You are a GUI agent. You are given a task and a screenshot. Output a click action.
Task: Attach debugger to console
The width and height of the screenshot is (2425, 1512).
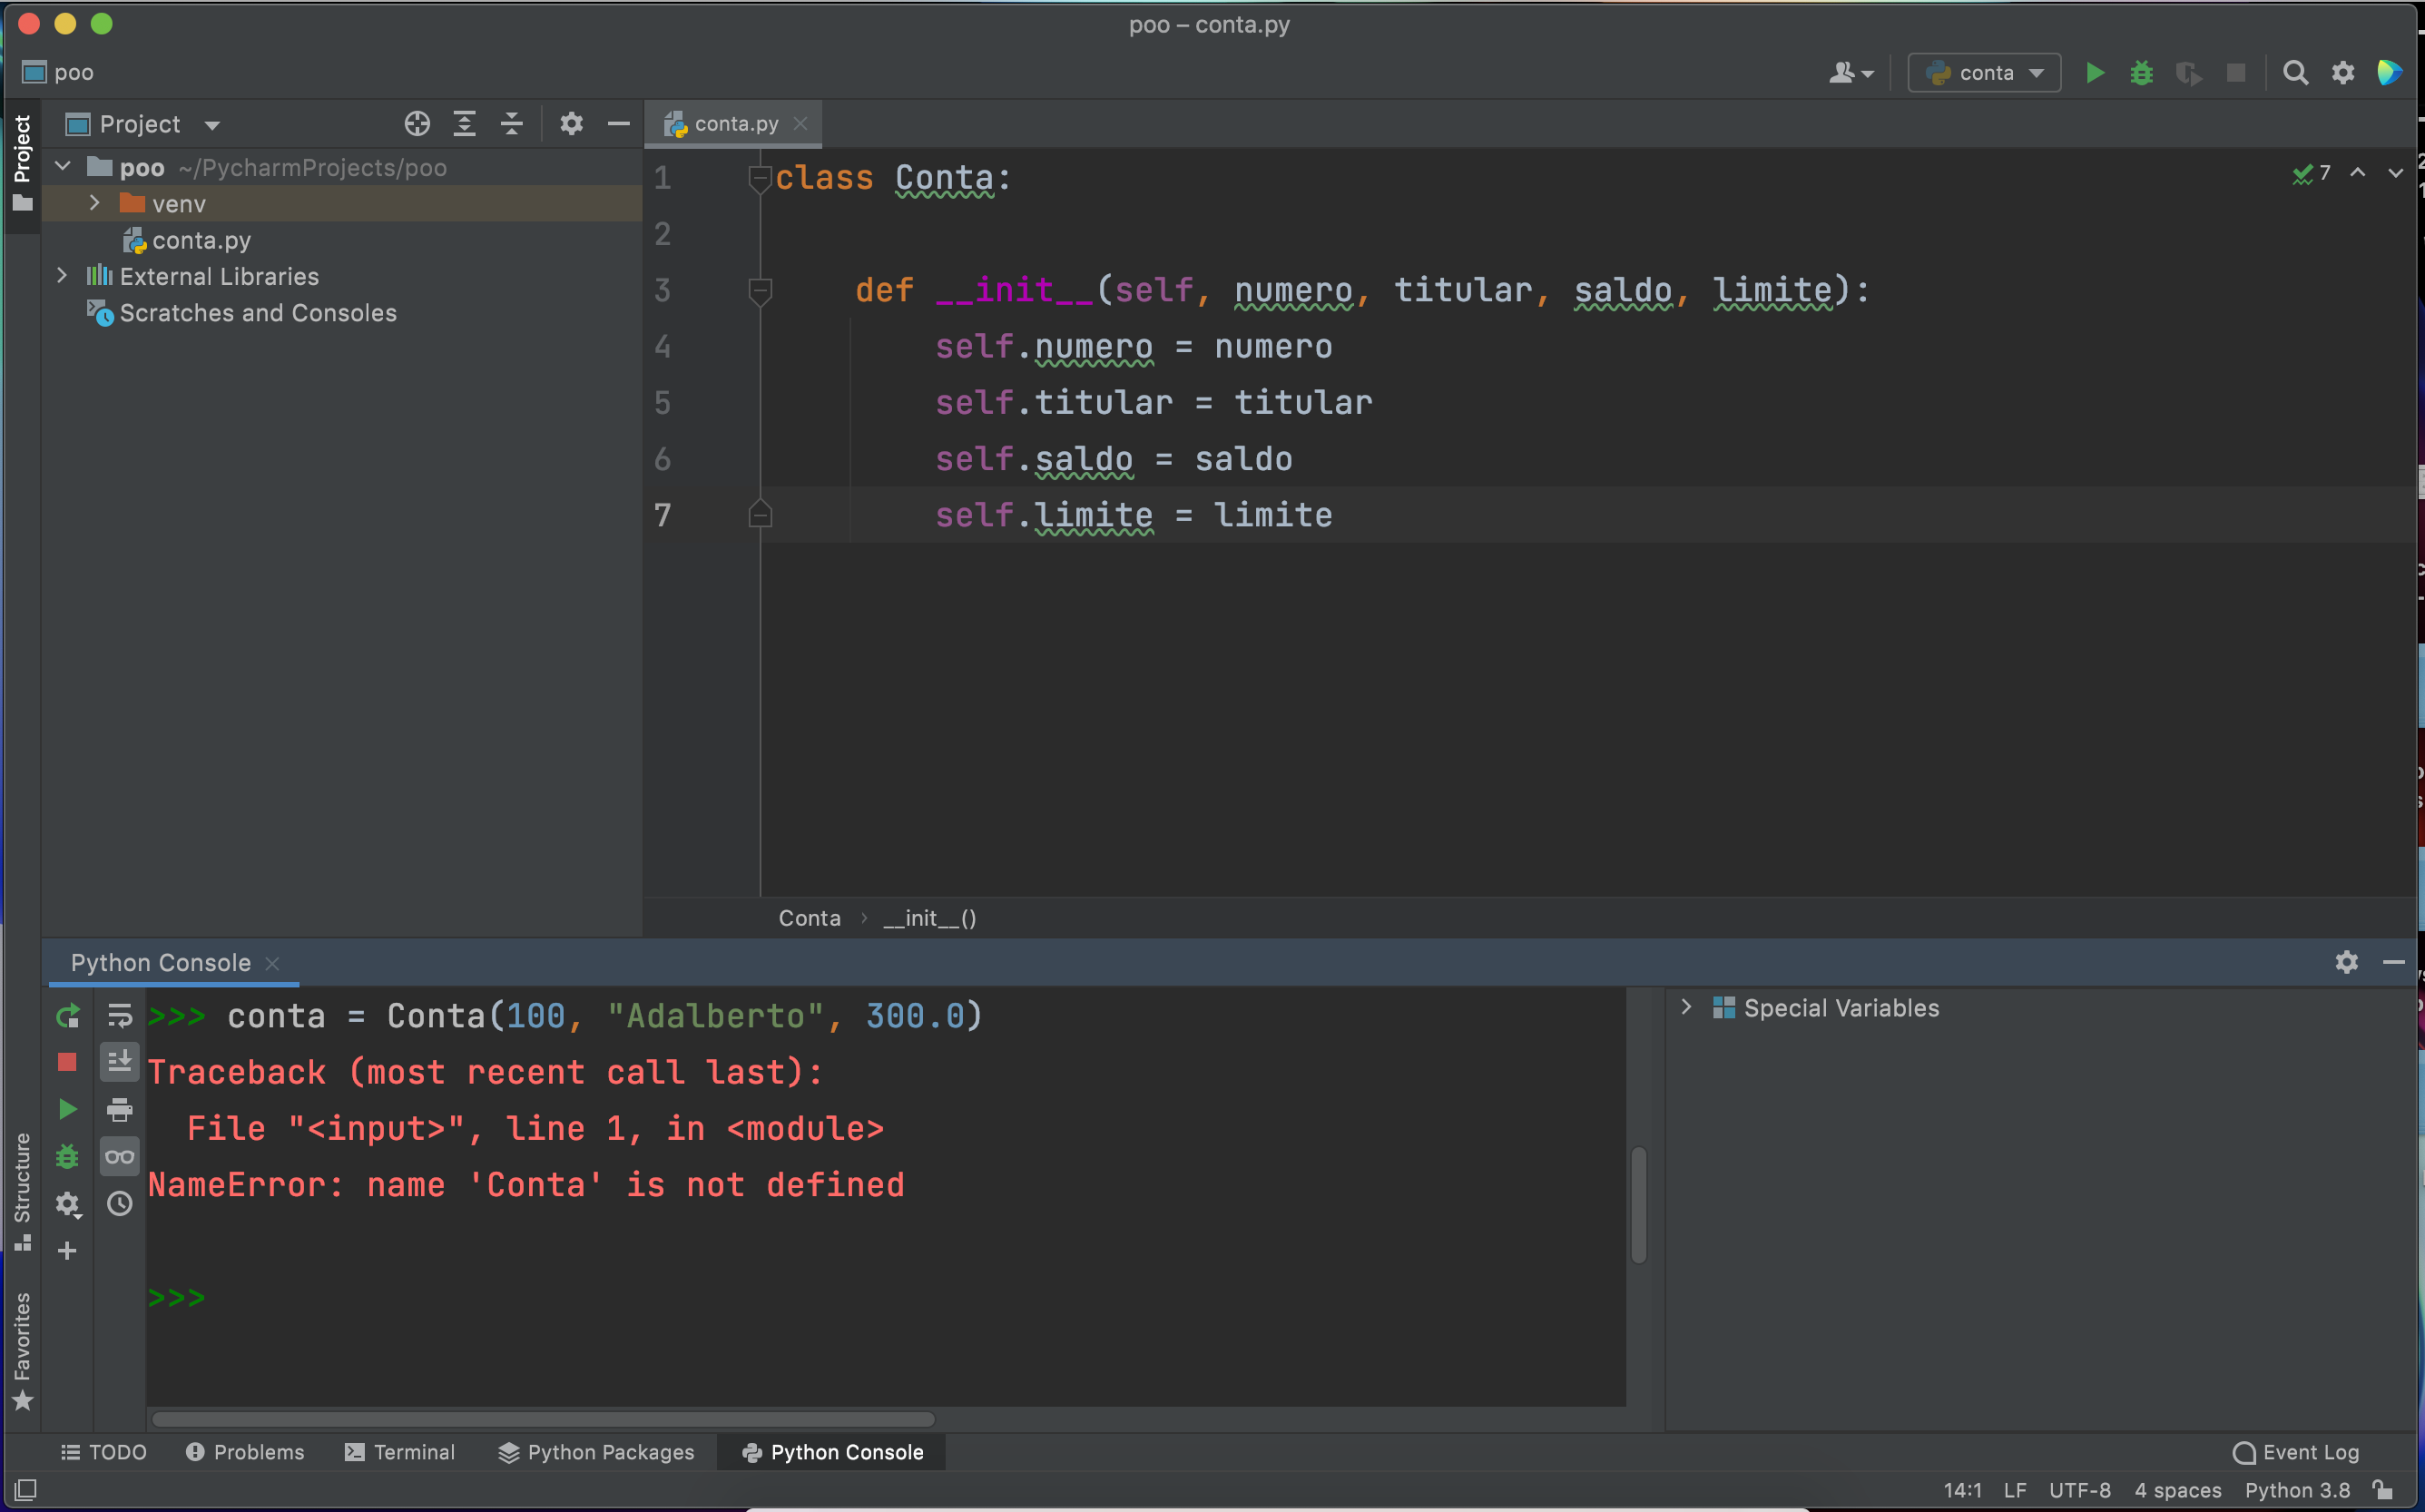67,1157
